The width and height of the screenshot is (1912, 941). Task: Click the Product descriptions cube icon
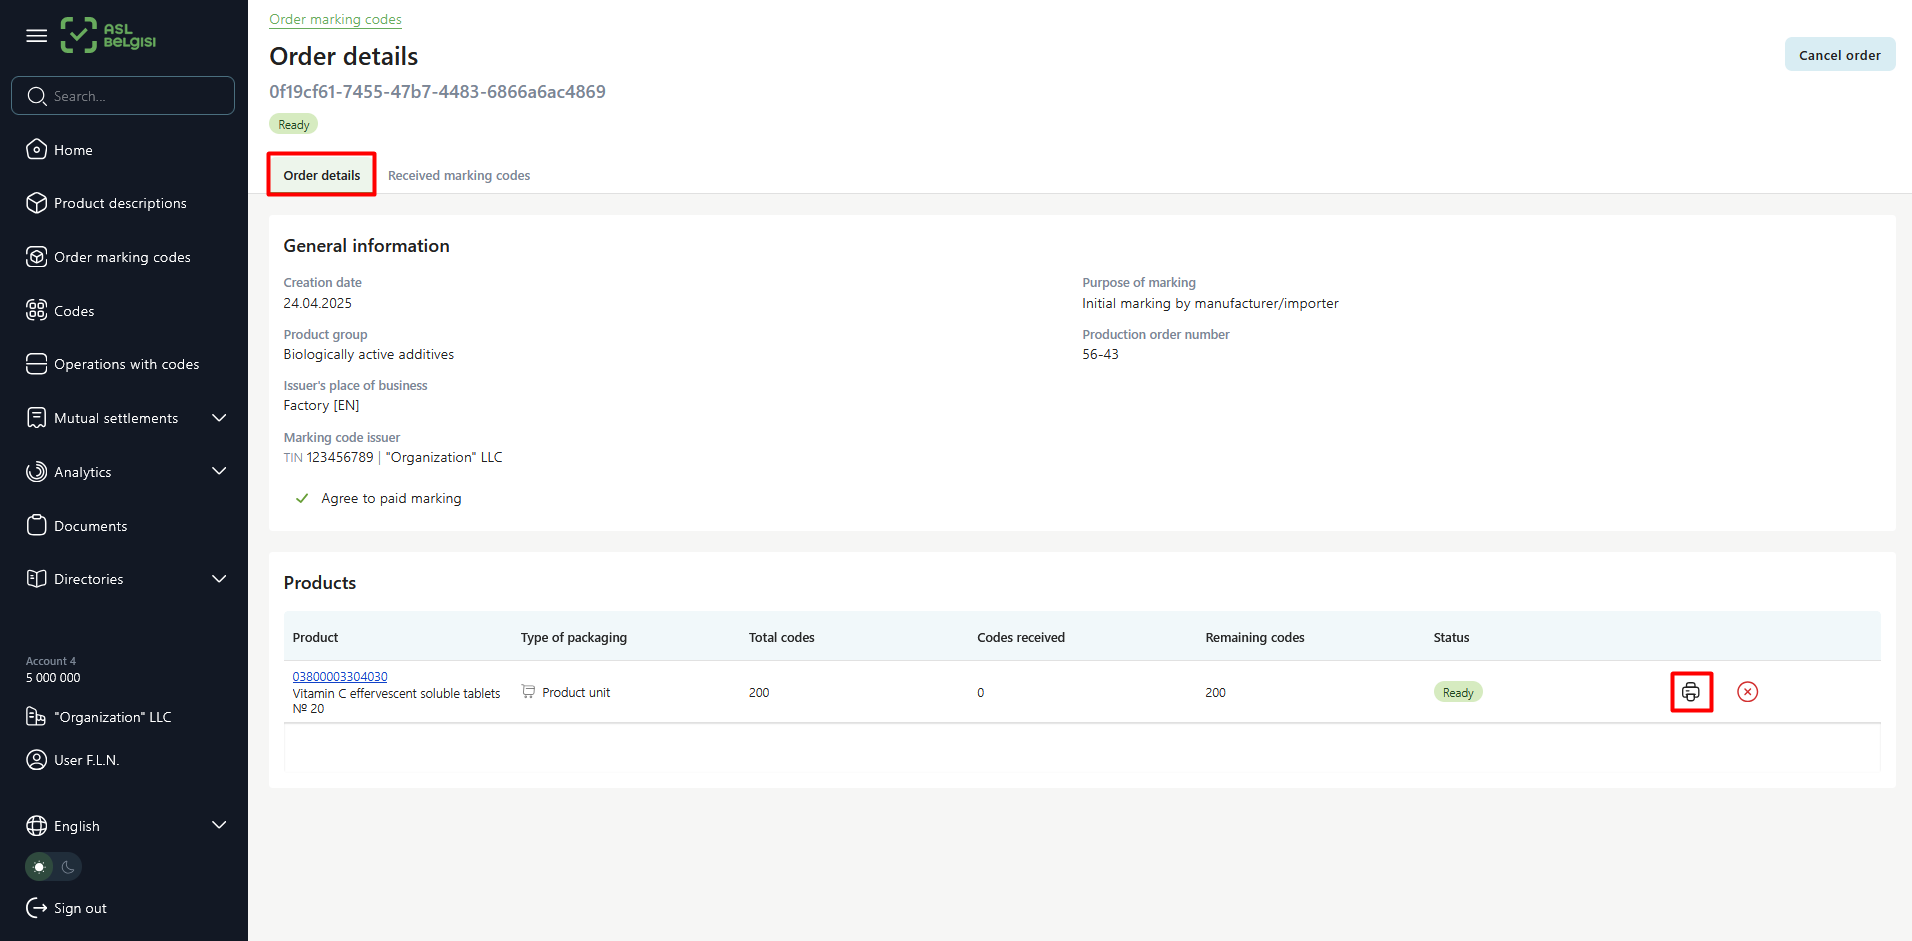(x=37, y=203)
